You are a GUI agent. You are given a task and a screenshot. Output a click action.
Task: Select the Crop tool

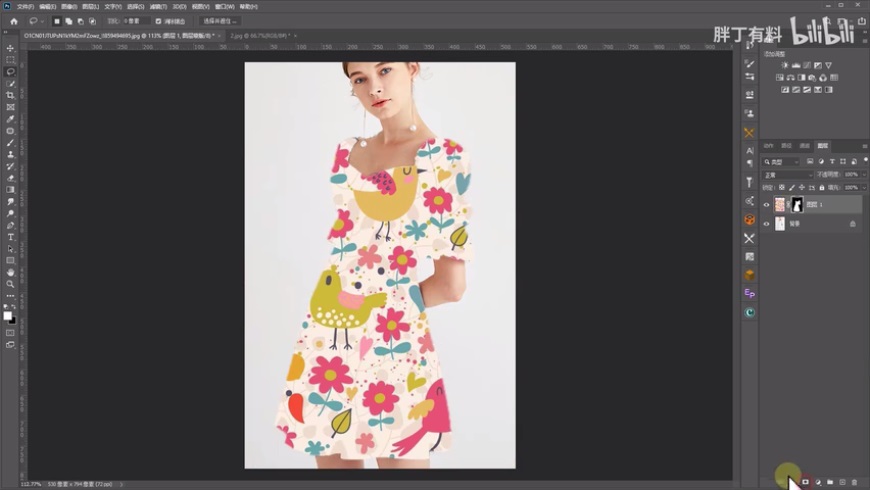[x=10, y=95]
